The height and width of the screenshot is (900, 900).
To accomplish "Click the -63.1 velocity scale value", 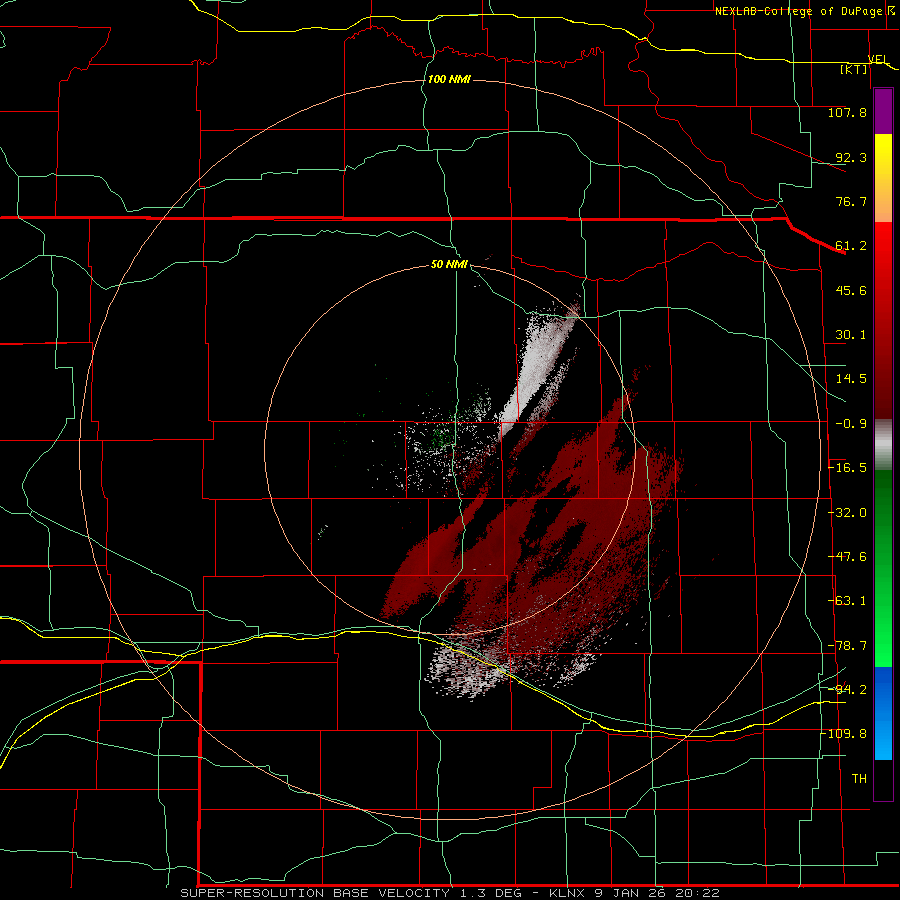I will click(x=847, y=601).
